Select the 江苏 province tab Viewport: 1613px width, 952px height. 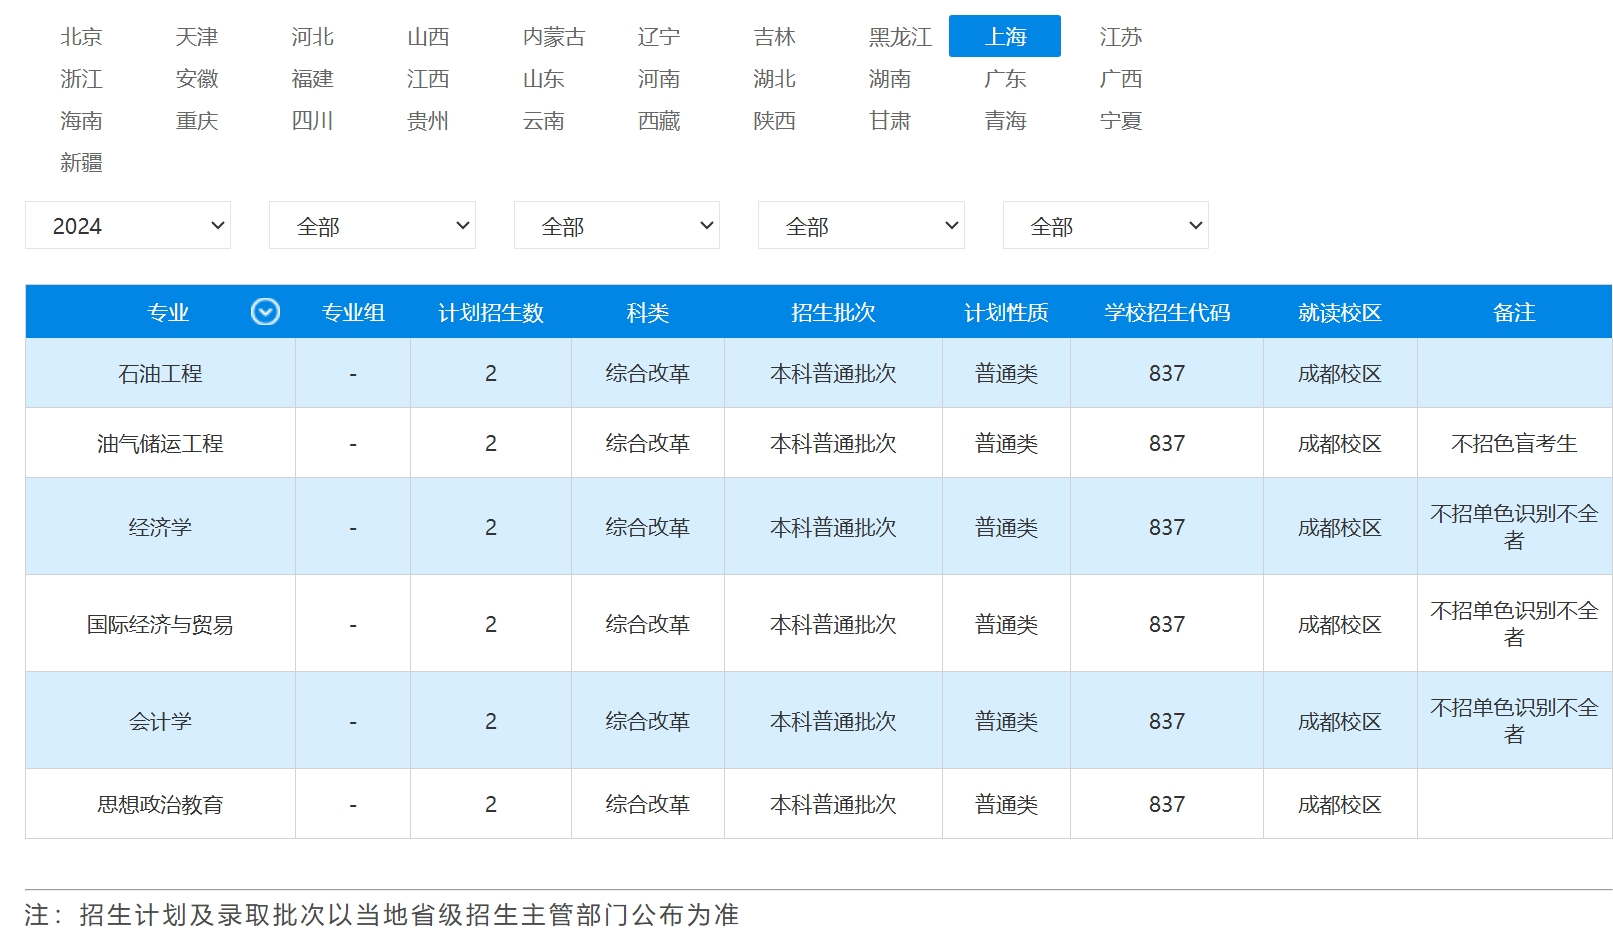pyautogui.click(x=1121, y=37)
